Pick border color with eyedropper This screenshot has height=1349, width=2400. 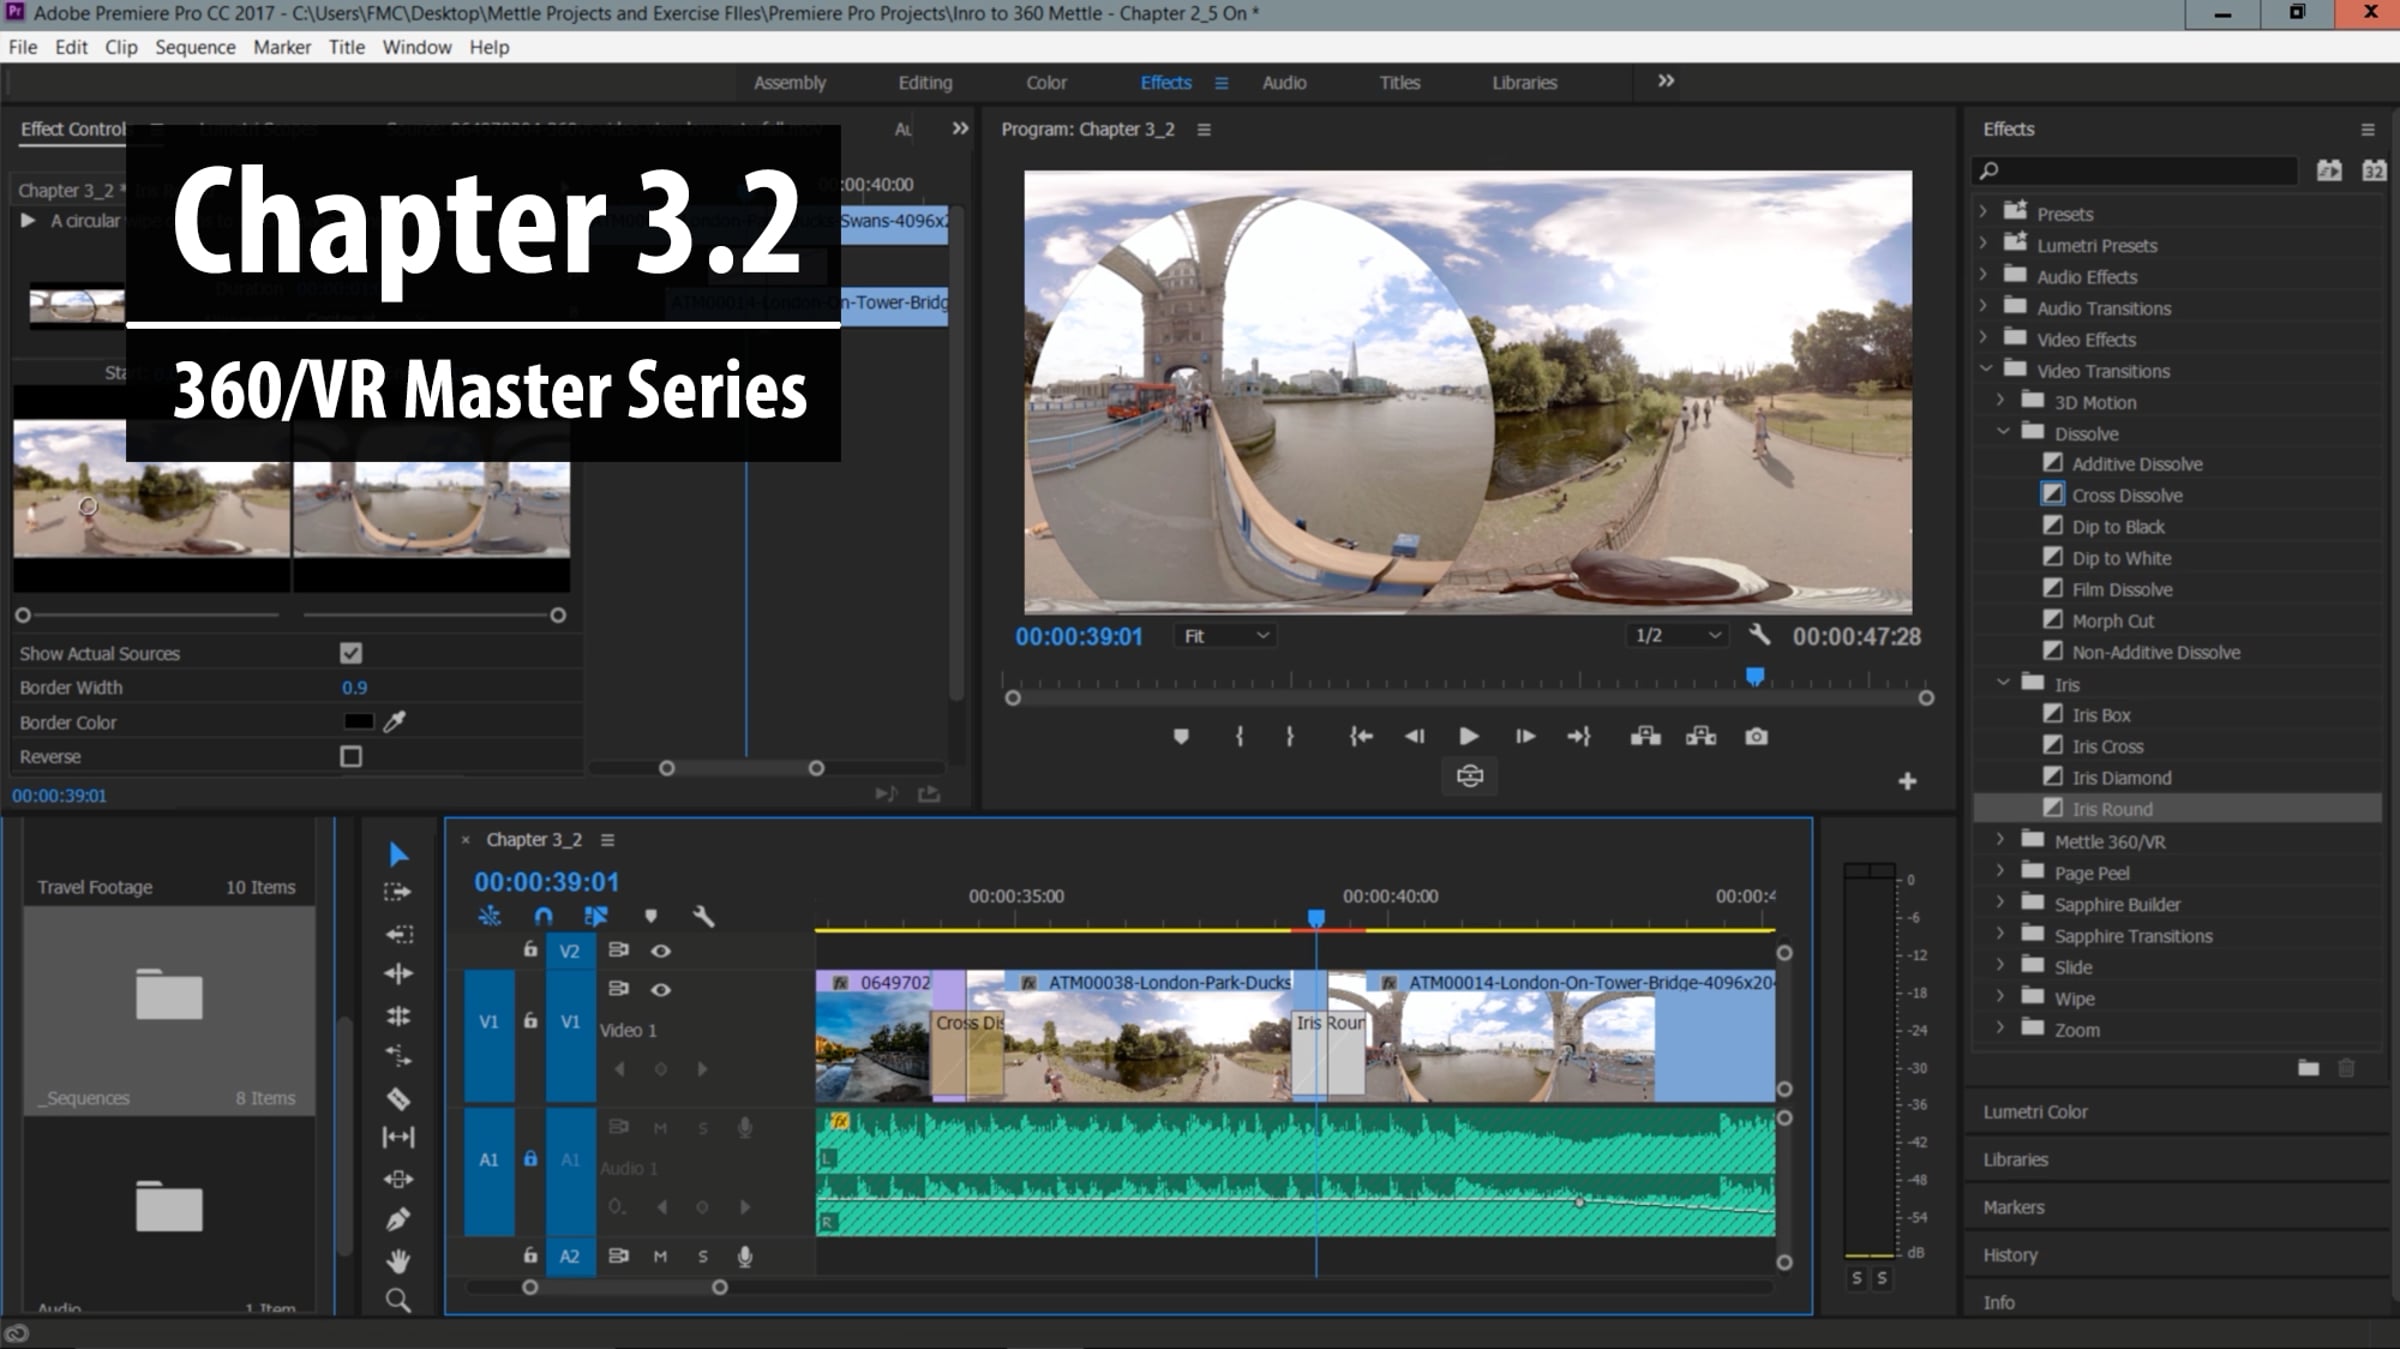(395, 721)
